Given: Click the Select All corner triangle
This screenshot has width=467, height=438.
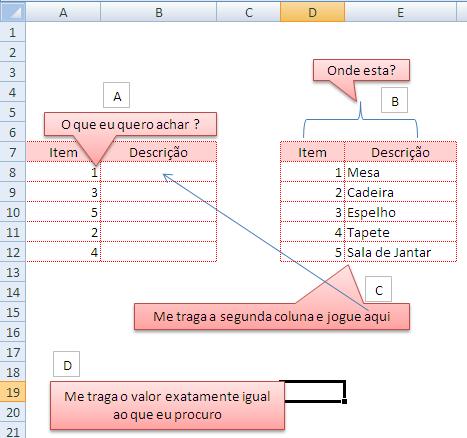Looking at the screenshot, I should [13, 12].
